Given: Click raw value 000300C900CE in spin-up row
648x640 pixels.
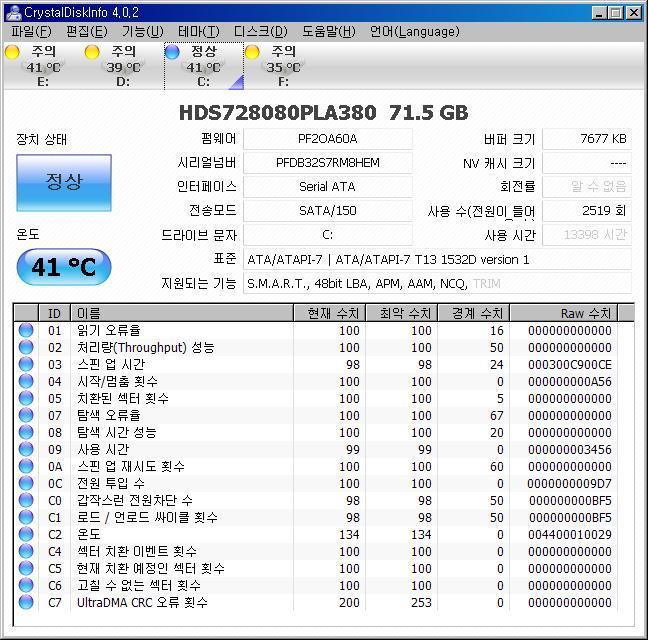Looking at the screenshot, I should [x=569, y=364].
